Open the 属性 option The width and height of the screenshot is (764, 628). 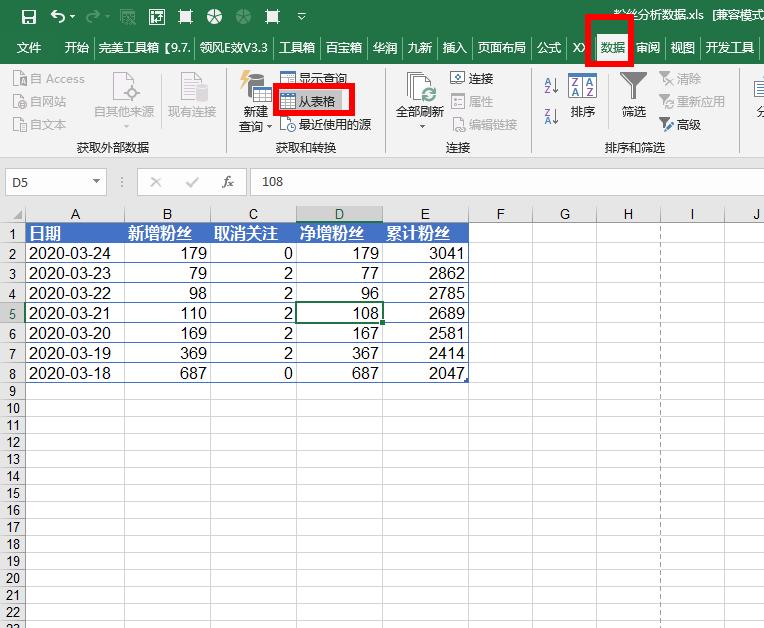click(x=472, y=101)
